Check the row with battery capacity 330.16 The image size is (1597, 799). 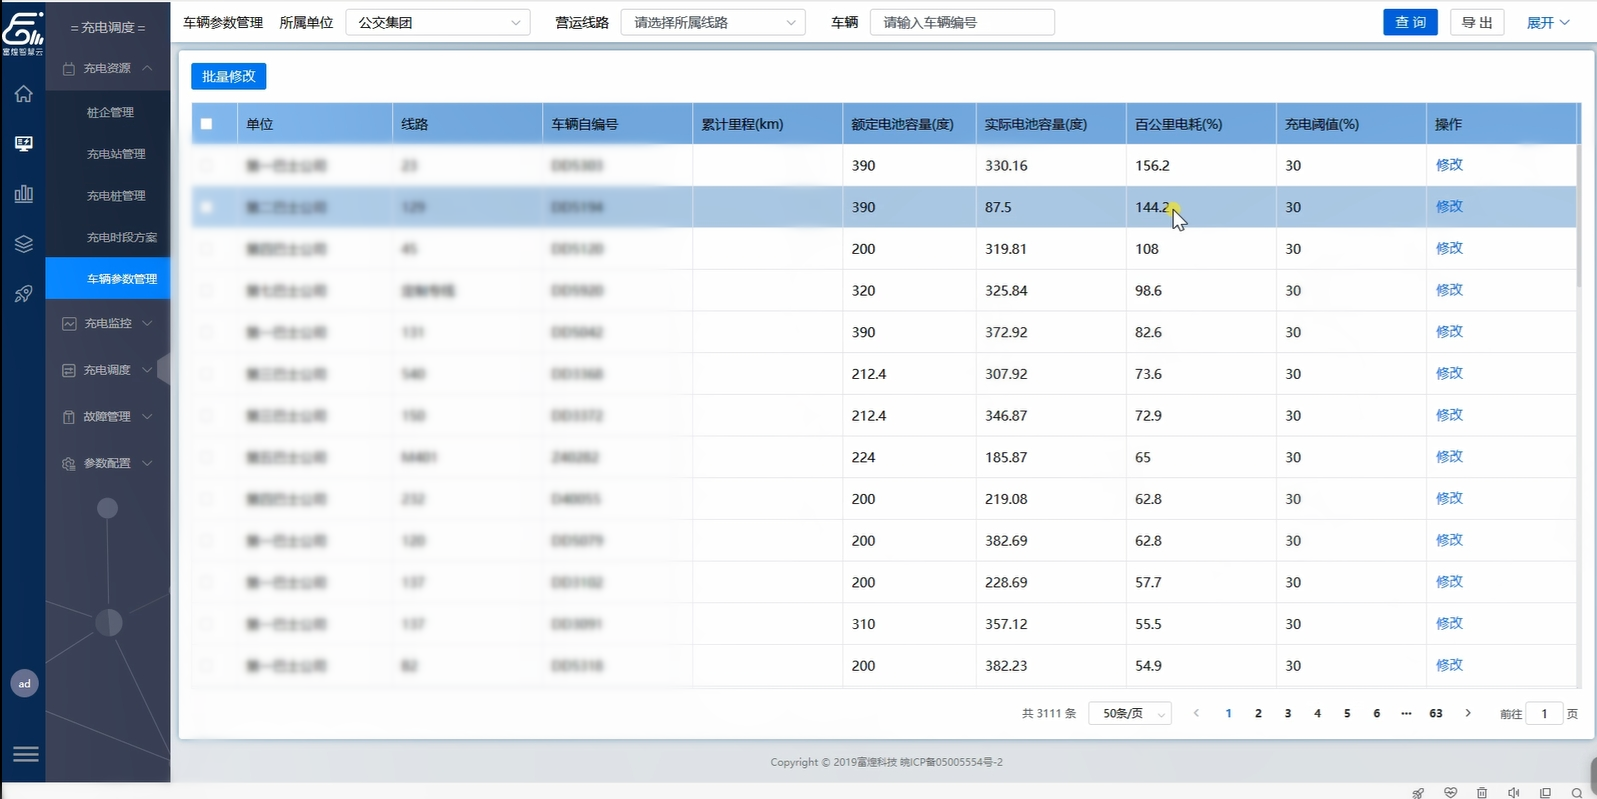(x=206, y=165)
